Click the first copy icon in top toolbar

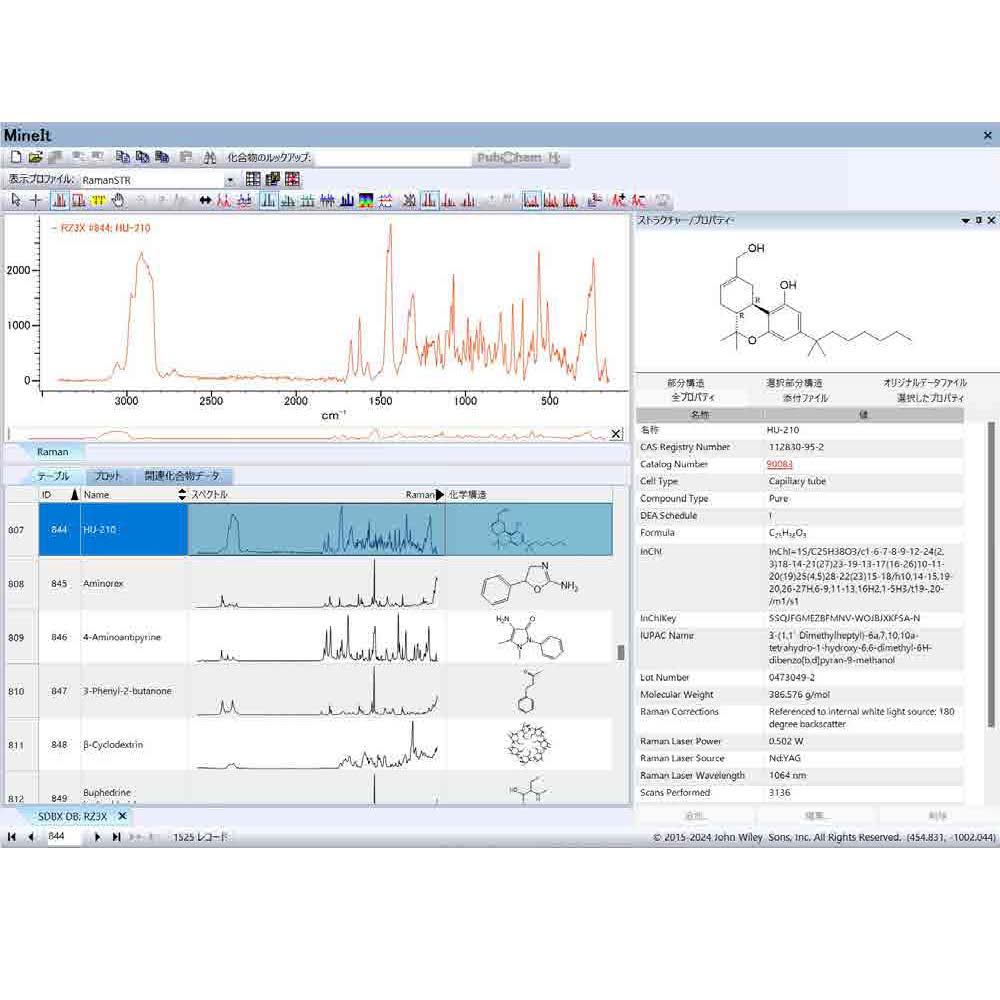(122, 157)
